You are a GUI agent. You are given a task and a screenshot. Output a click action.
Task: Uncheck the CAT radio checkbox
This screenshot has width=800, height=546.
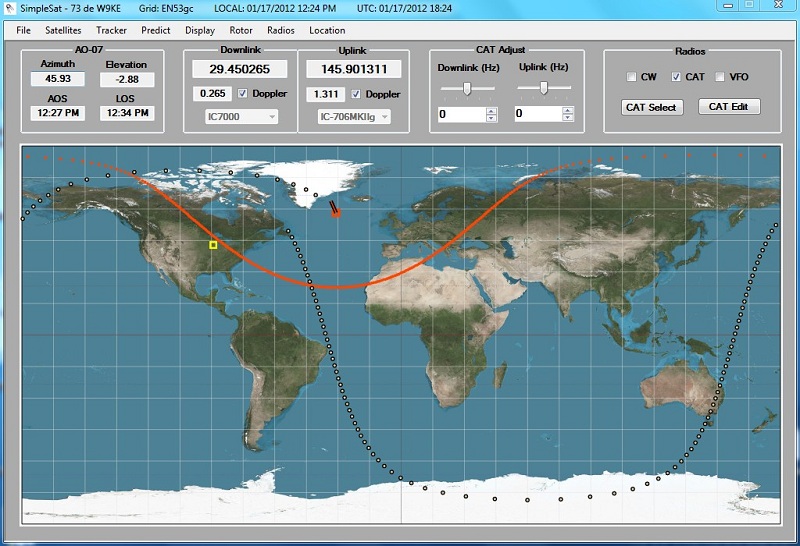click(676, 77)
